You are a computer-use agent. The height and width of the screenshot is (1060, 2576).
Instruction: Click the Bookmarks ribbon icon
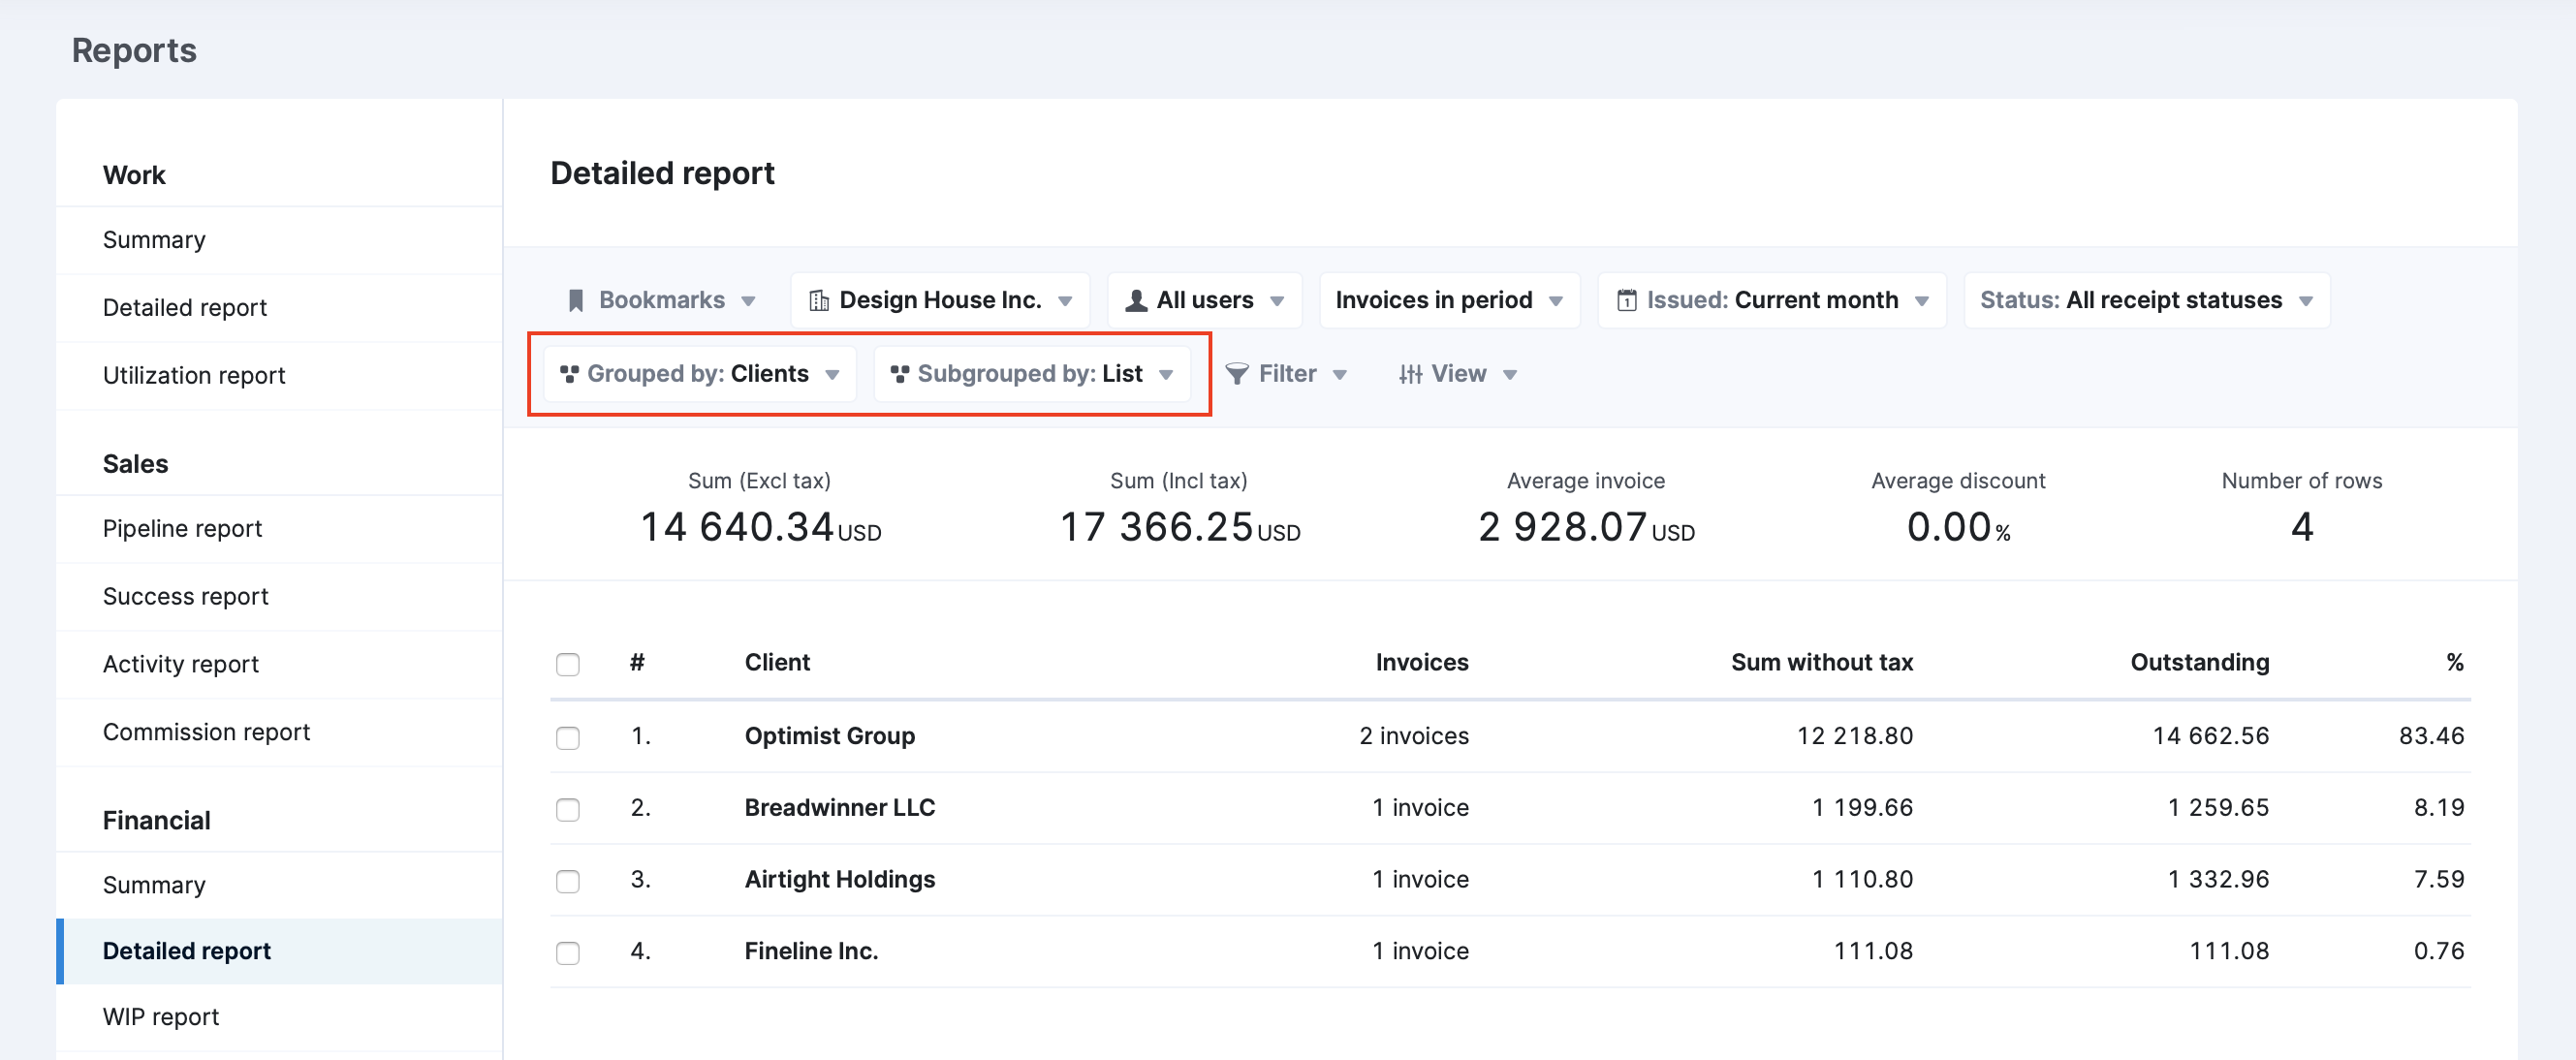point(576,301)
